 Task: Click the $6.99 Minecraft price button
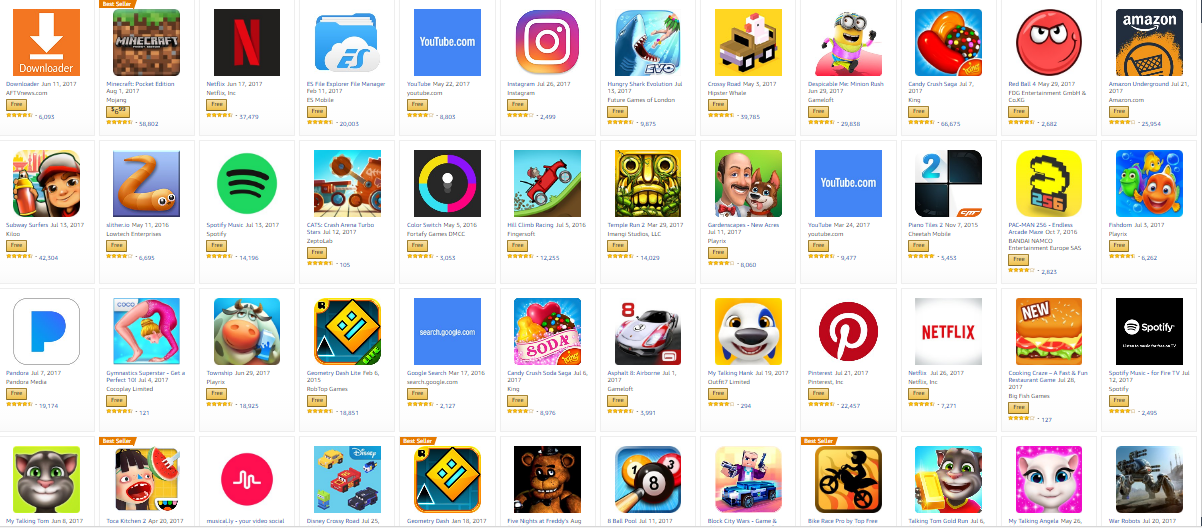117,110
